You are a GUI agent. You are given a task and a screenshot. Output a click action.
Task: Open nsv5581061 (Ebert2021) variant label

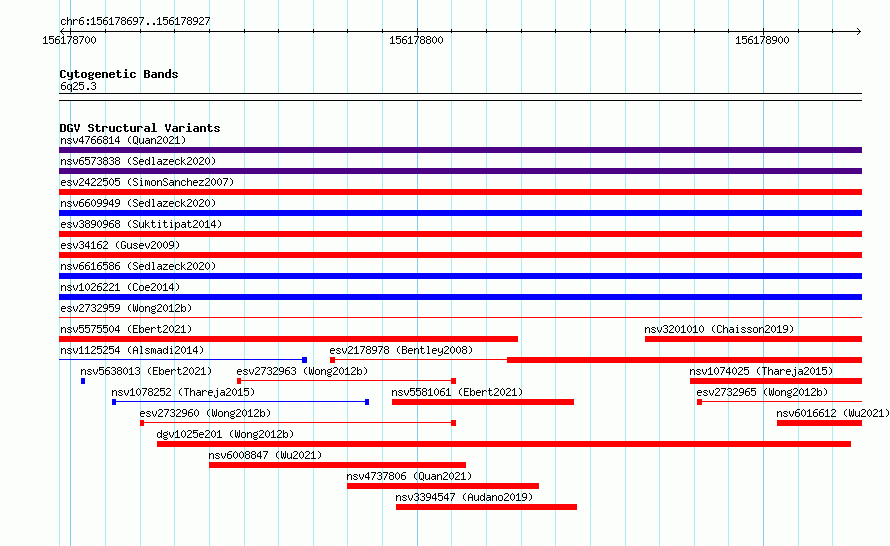point(457,392)
